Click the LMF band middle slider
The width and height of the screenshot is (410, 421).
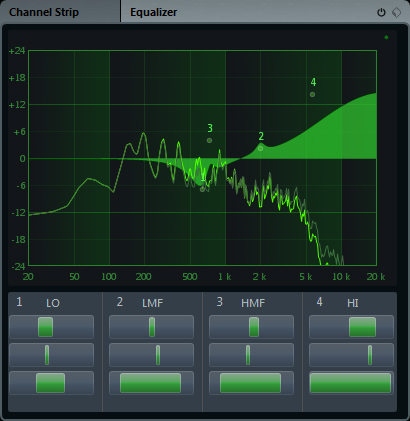tap(152, 355)
